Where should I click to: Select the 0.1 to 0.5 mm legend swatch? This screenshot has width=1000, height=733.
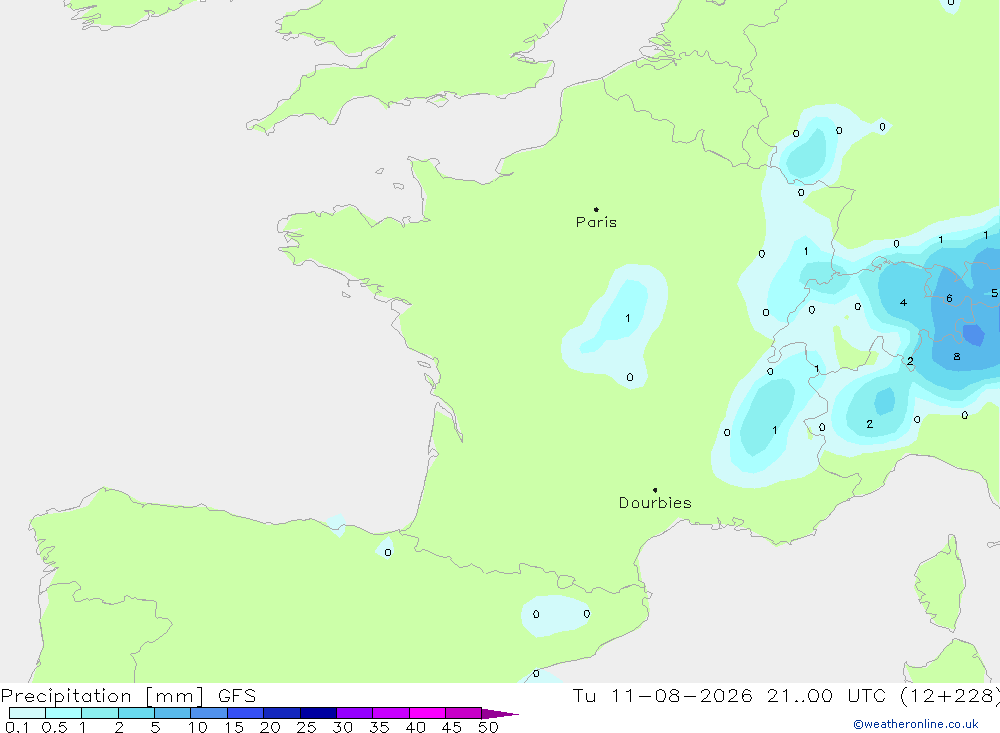point(27,713)
